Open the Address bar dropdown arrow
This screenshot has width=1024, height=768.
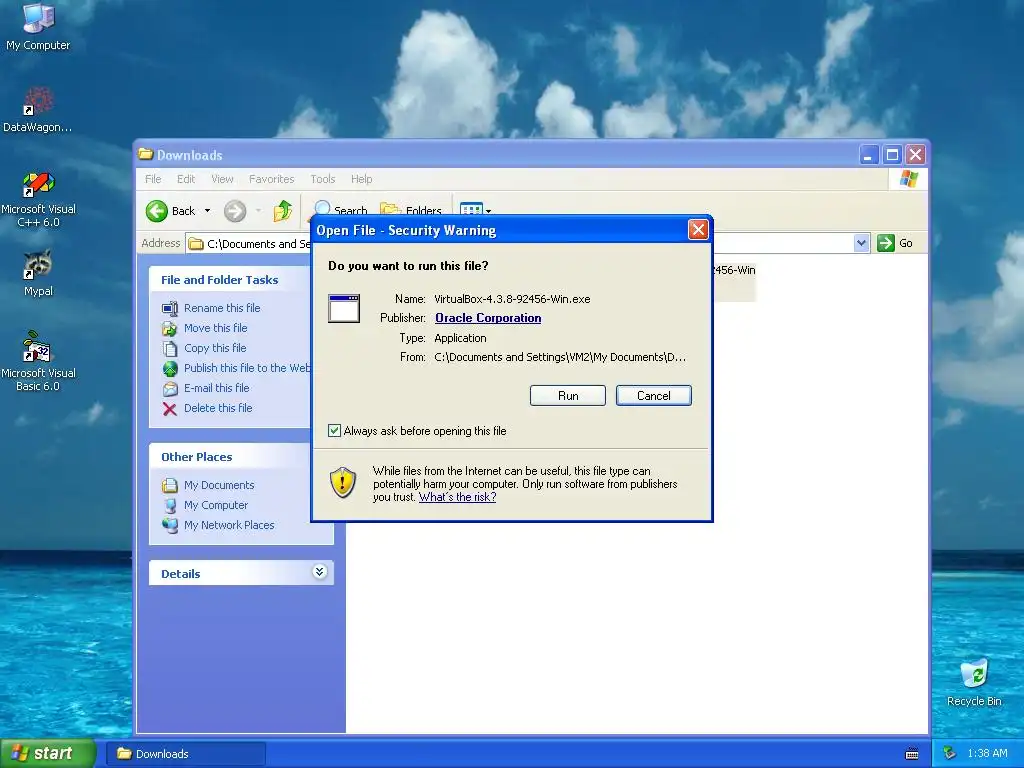click(861, 243)
